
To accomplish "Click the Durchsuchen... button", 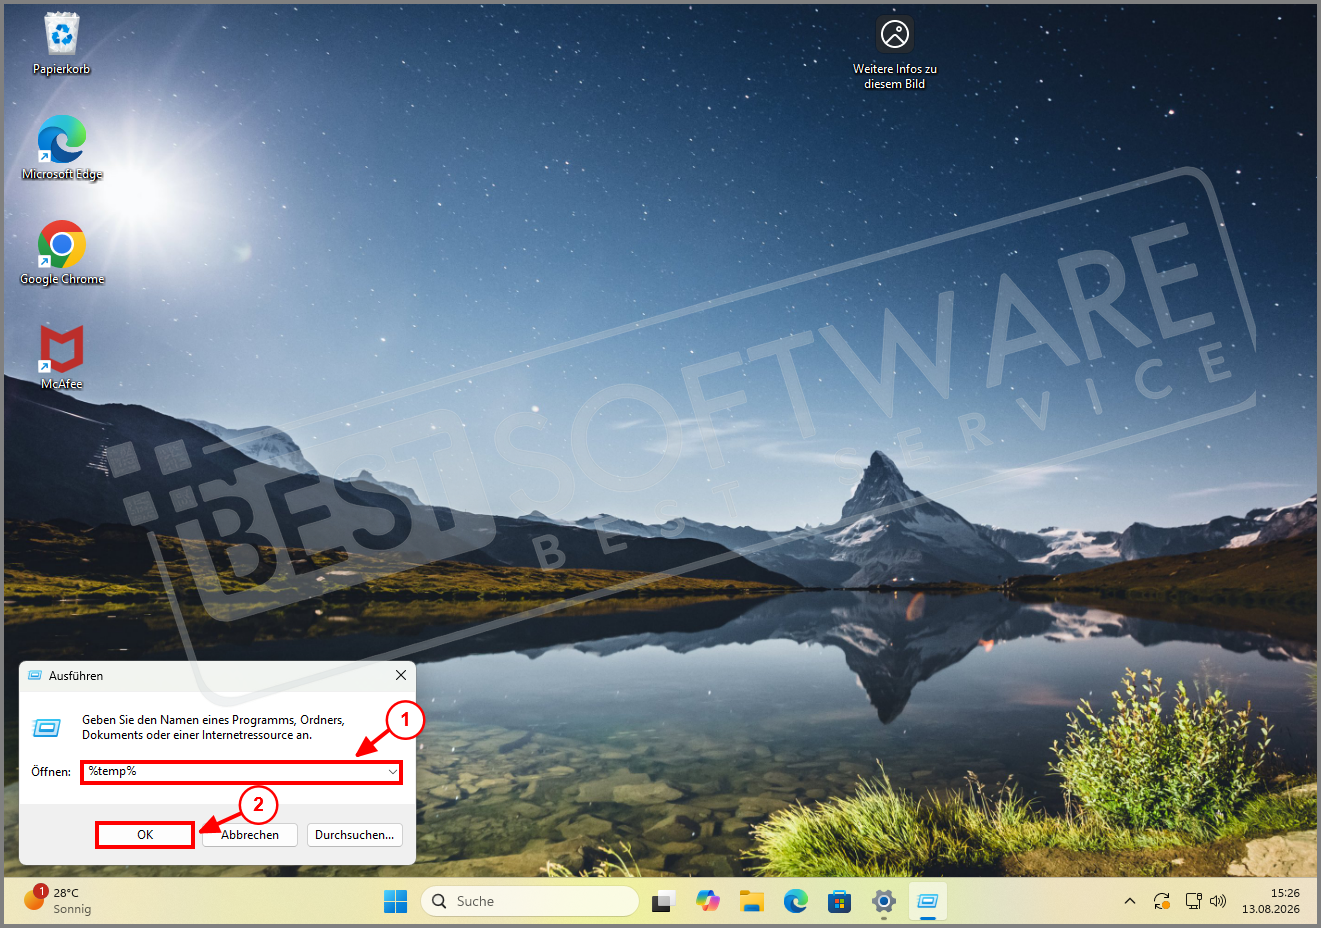I will click(x=355, y=835).
